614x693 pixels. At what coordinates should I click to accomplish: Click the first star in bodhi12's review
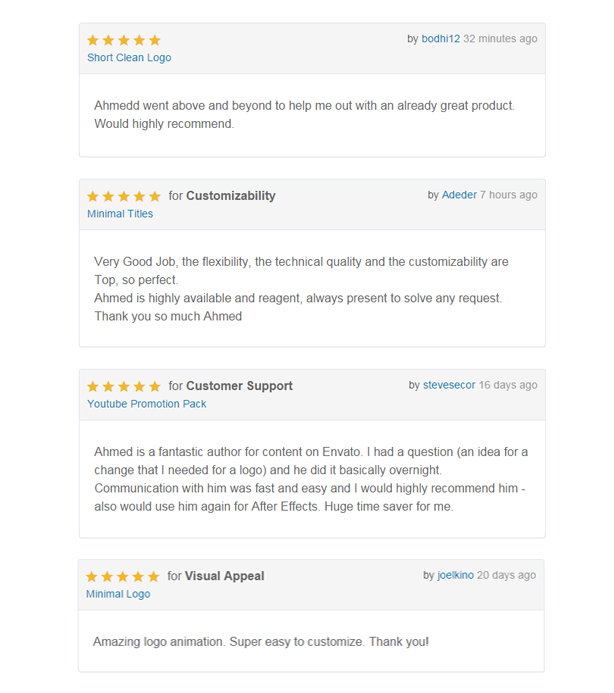(x=93, y=41)
